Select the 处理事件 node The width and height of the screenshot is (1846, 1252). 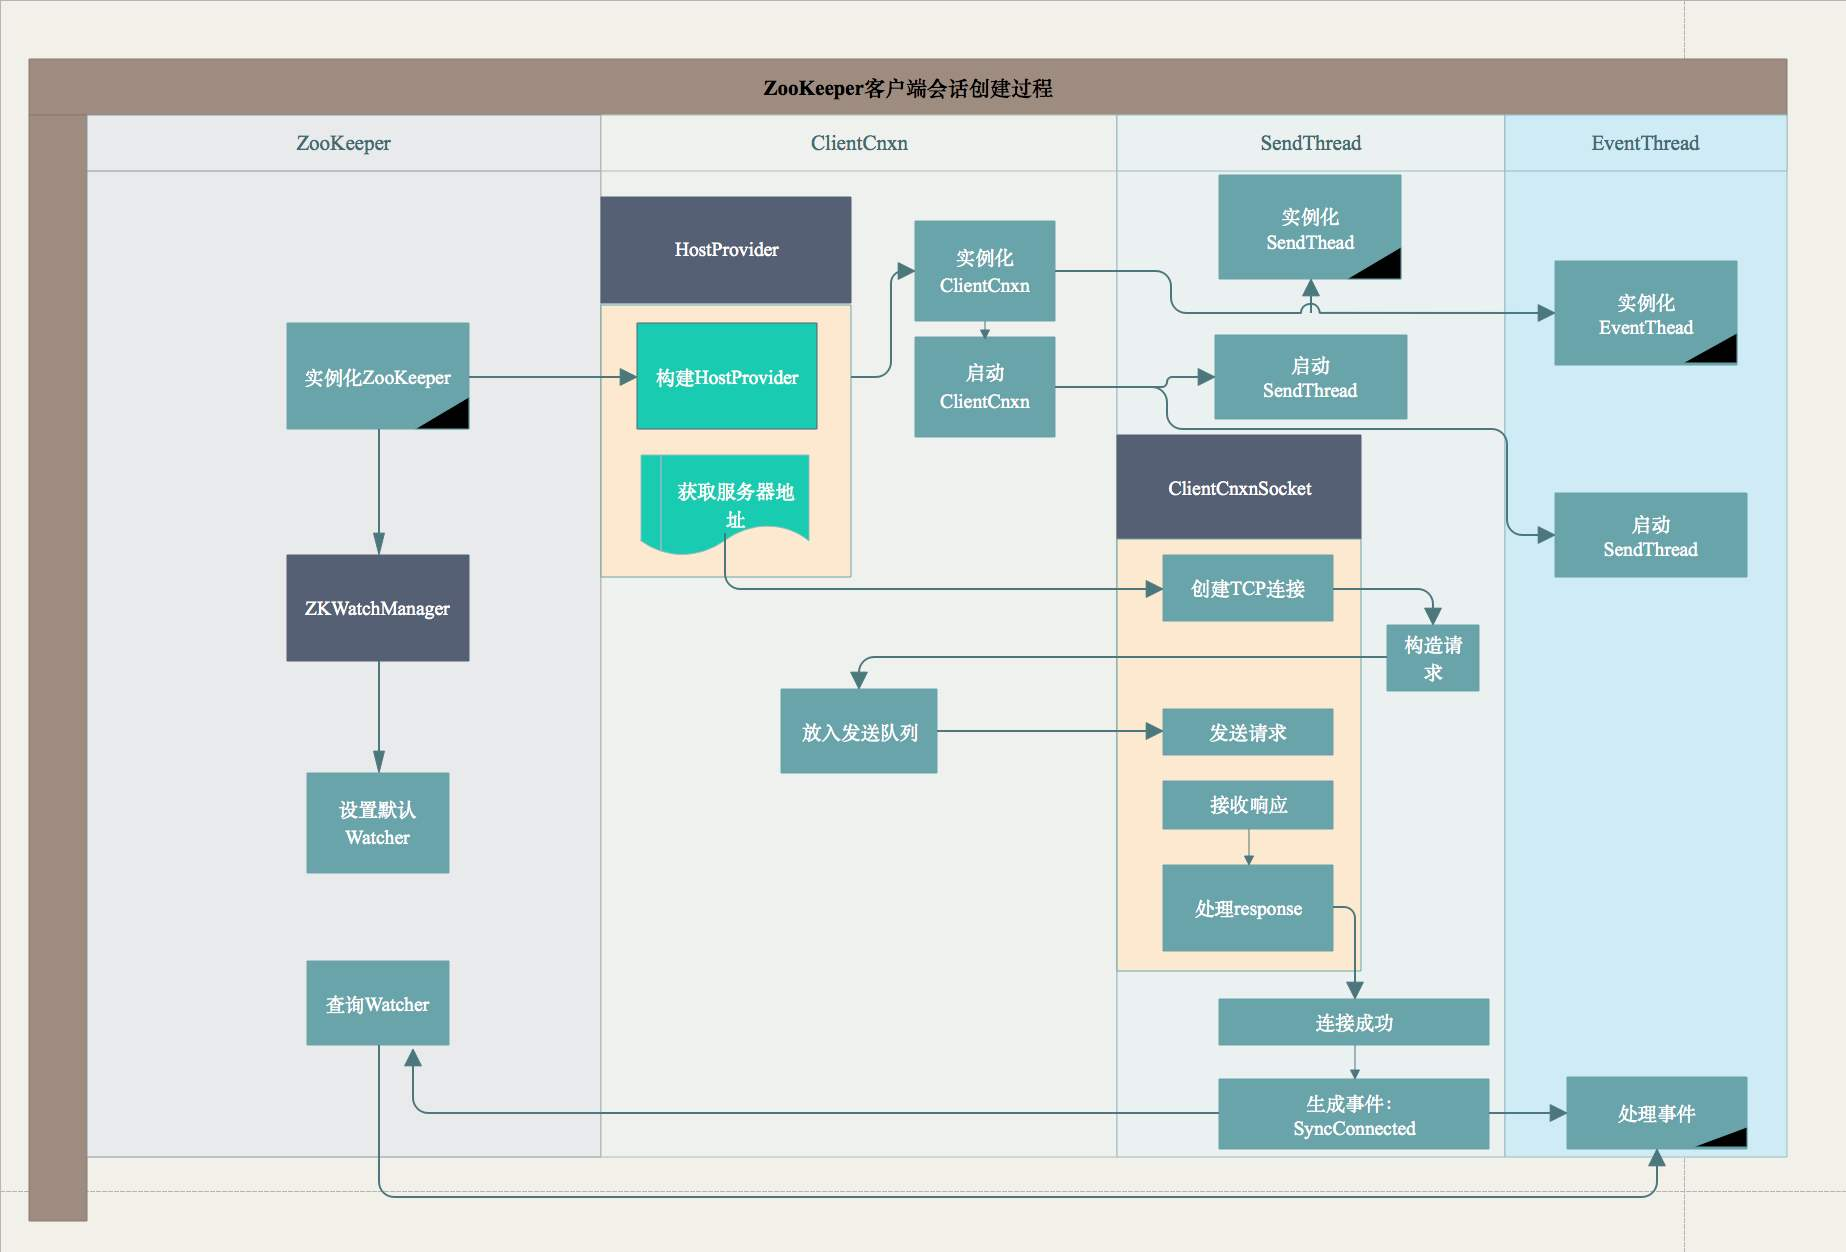coord(1657,1113)
